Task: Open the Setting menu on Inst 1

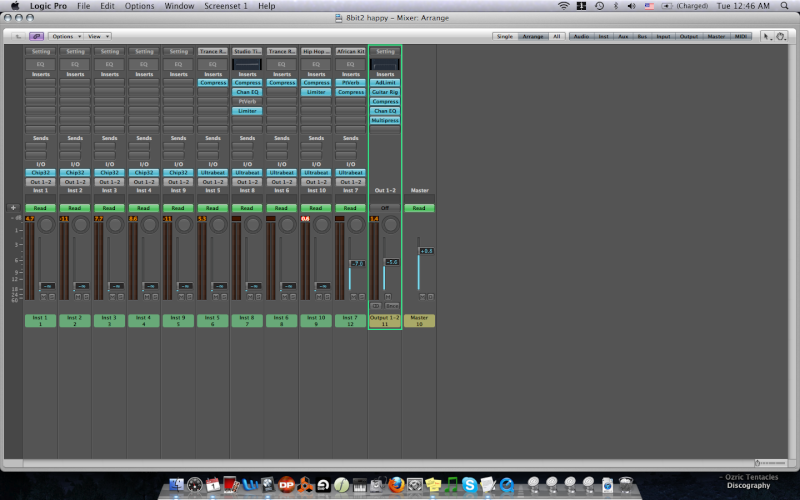Action: [41, 52]
